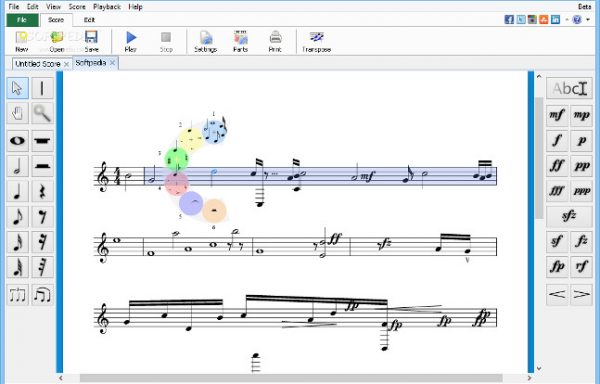Image resolution: width=600 pixels, height=384 pixels.
Task: Expand the help dropdown arrow top right
Action: [x=588, y=20]
